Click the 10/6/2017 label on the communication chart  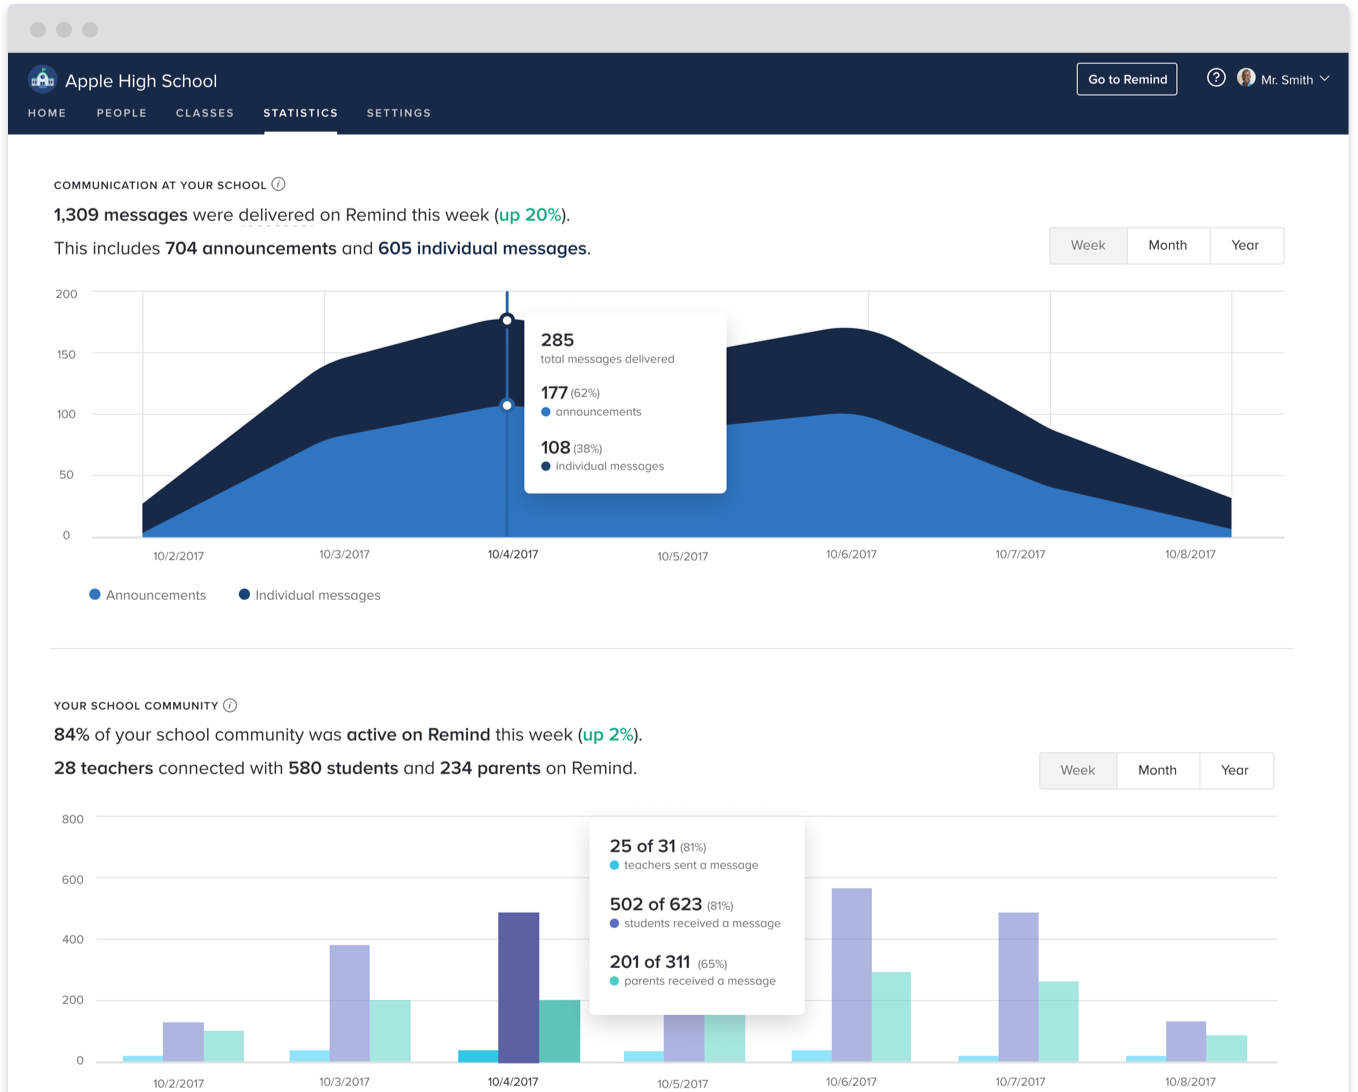click(x=851, y=554)
